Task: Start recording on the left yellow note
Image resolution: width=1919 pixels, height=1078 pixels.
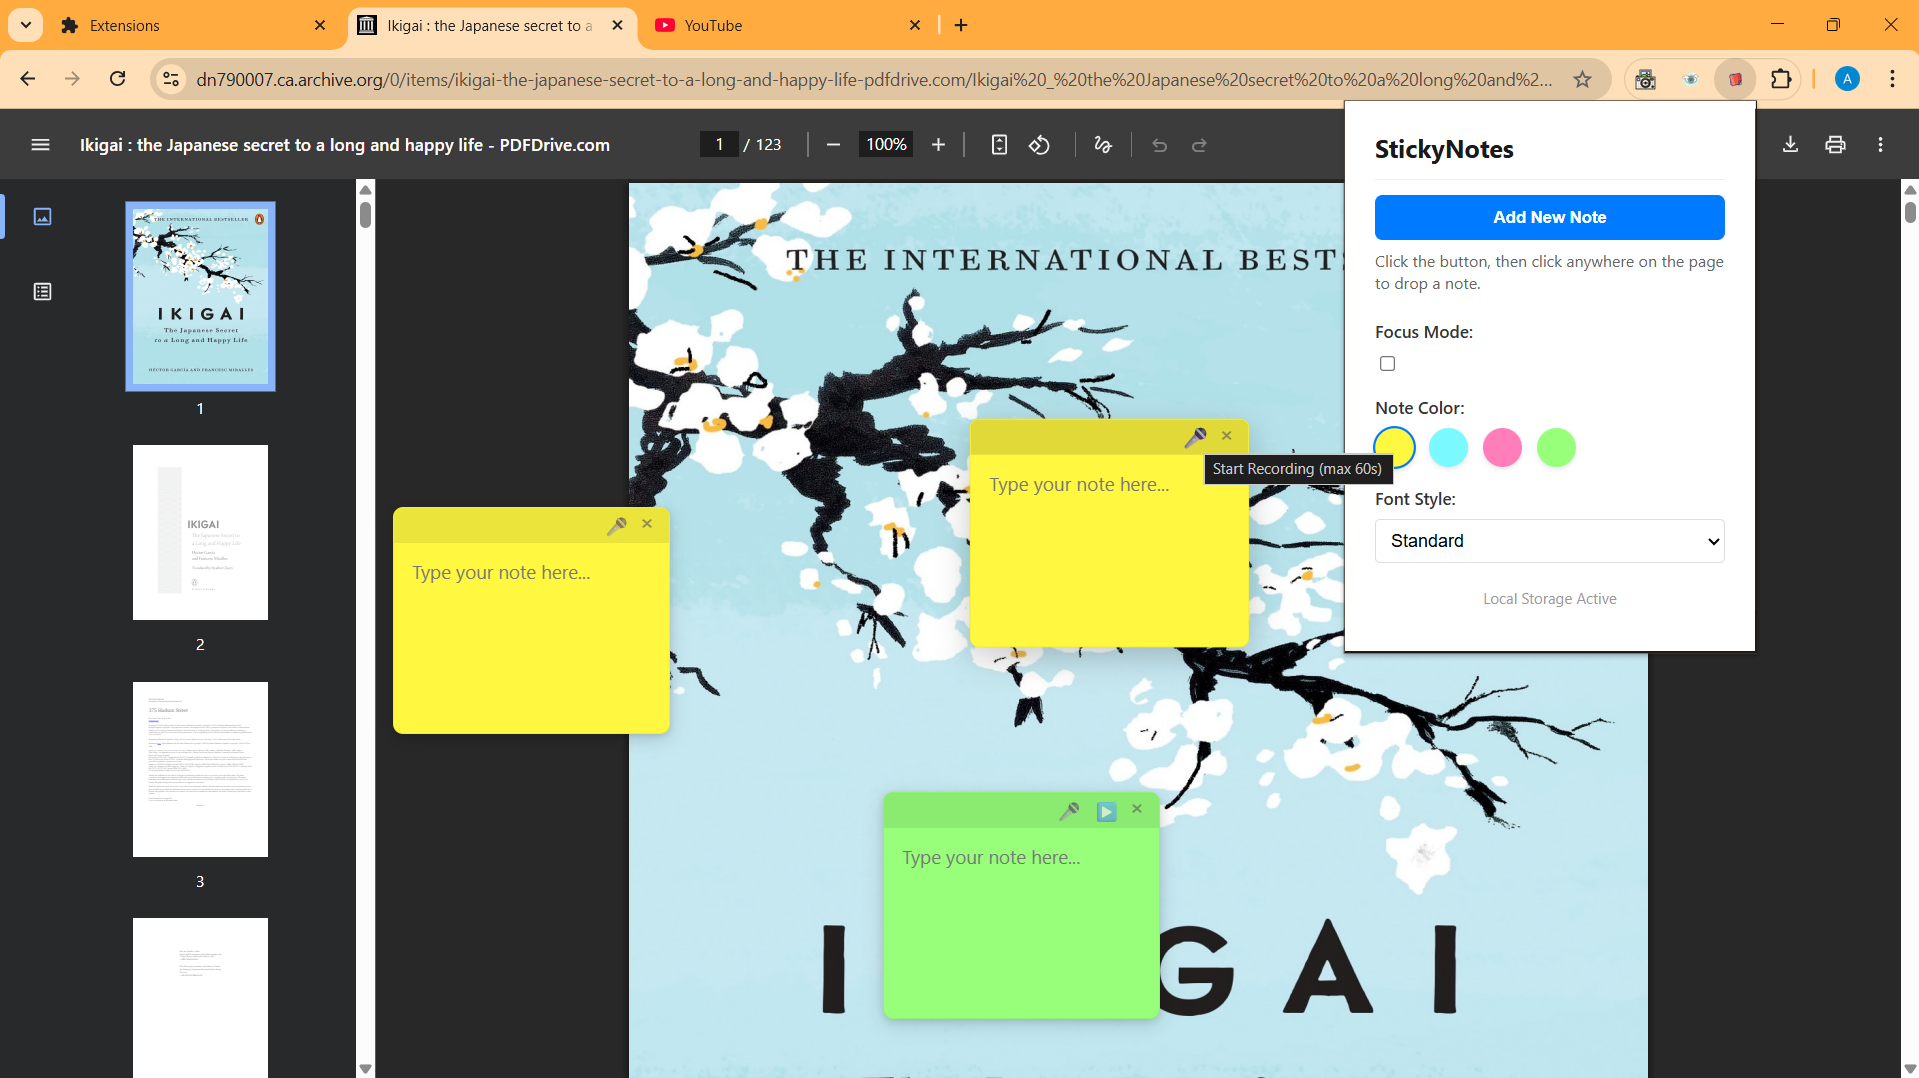Action: pyautogui.click(x=616, y=525)
